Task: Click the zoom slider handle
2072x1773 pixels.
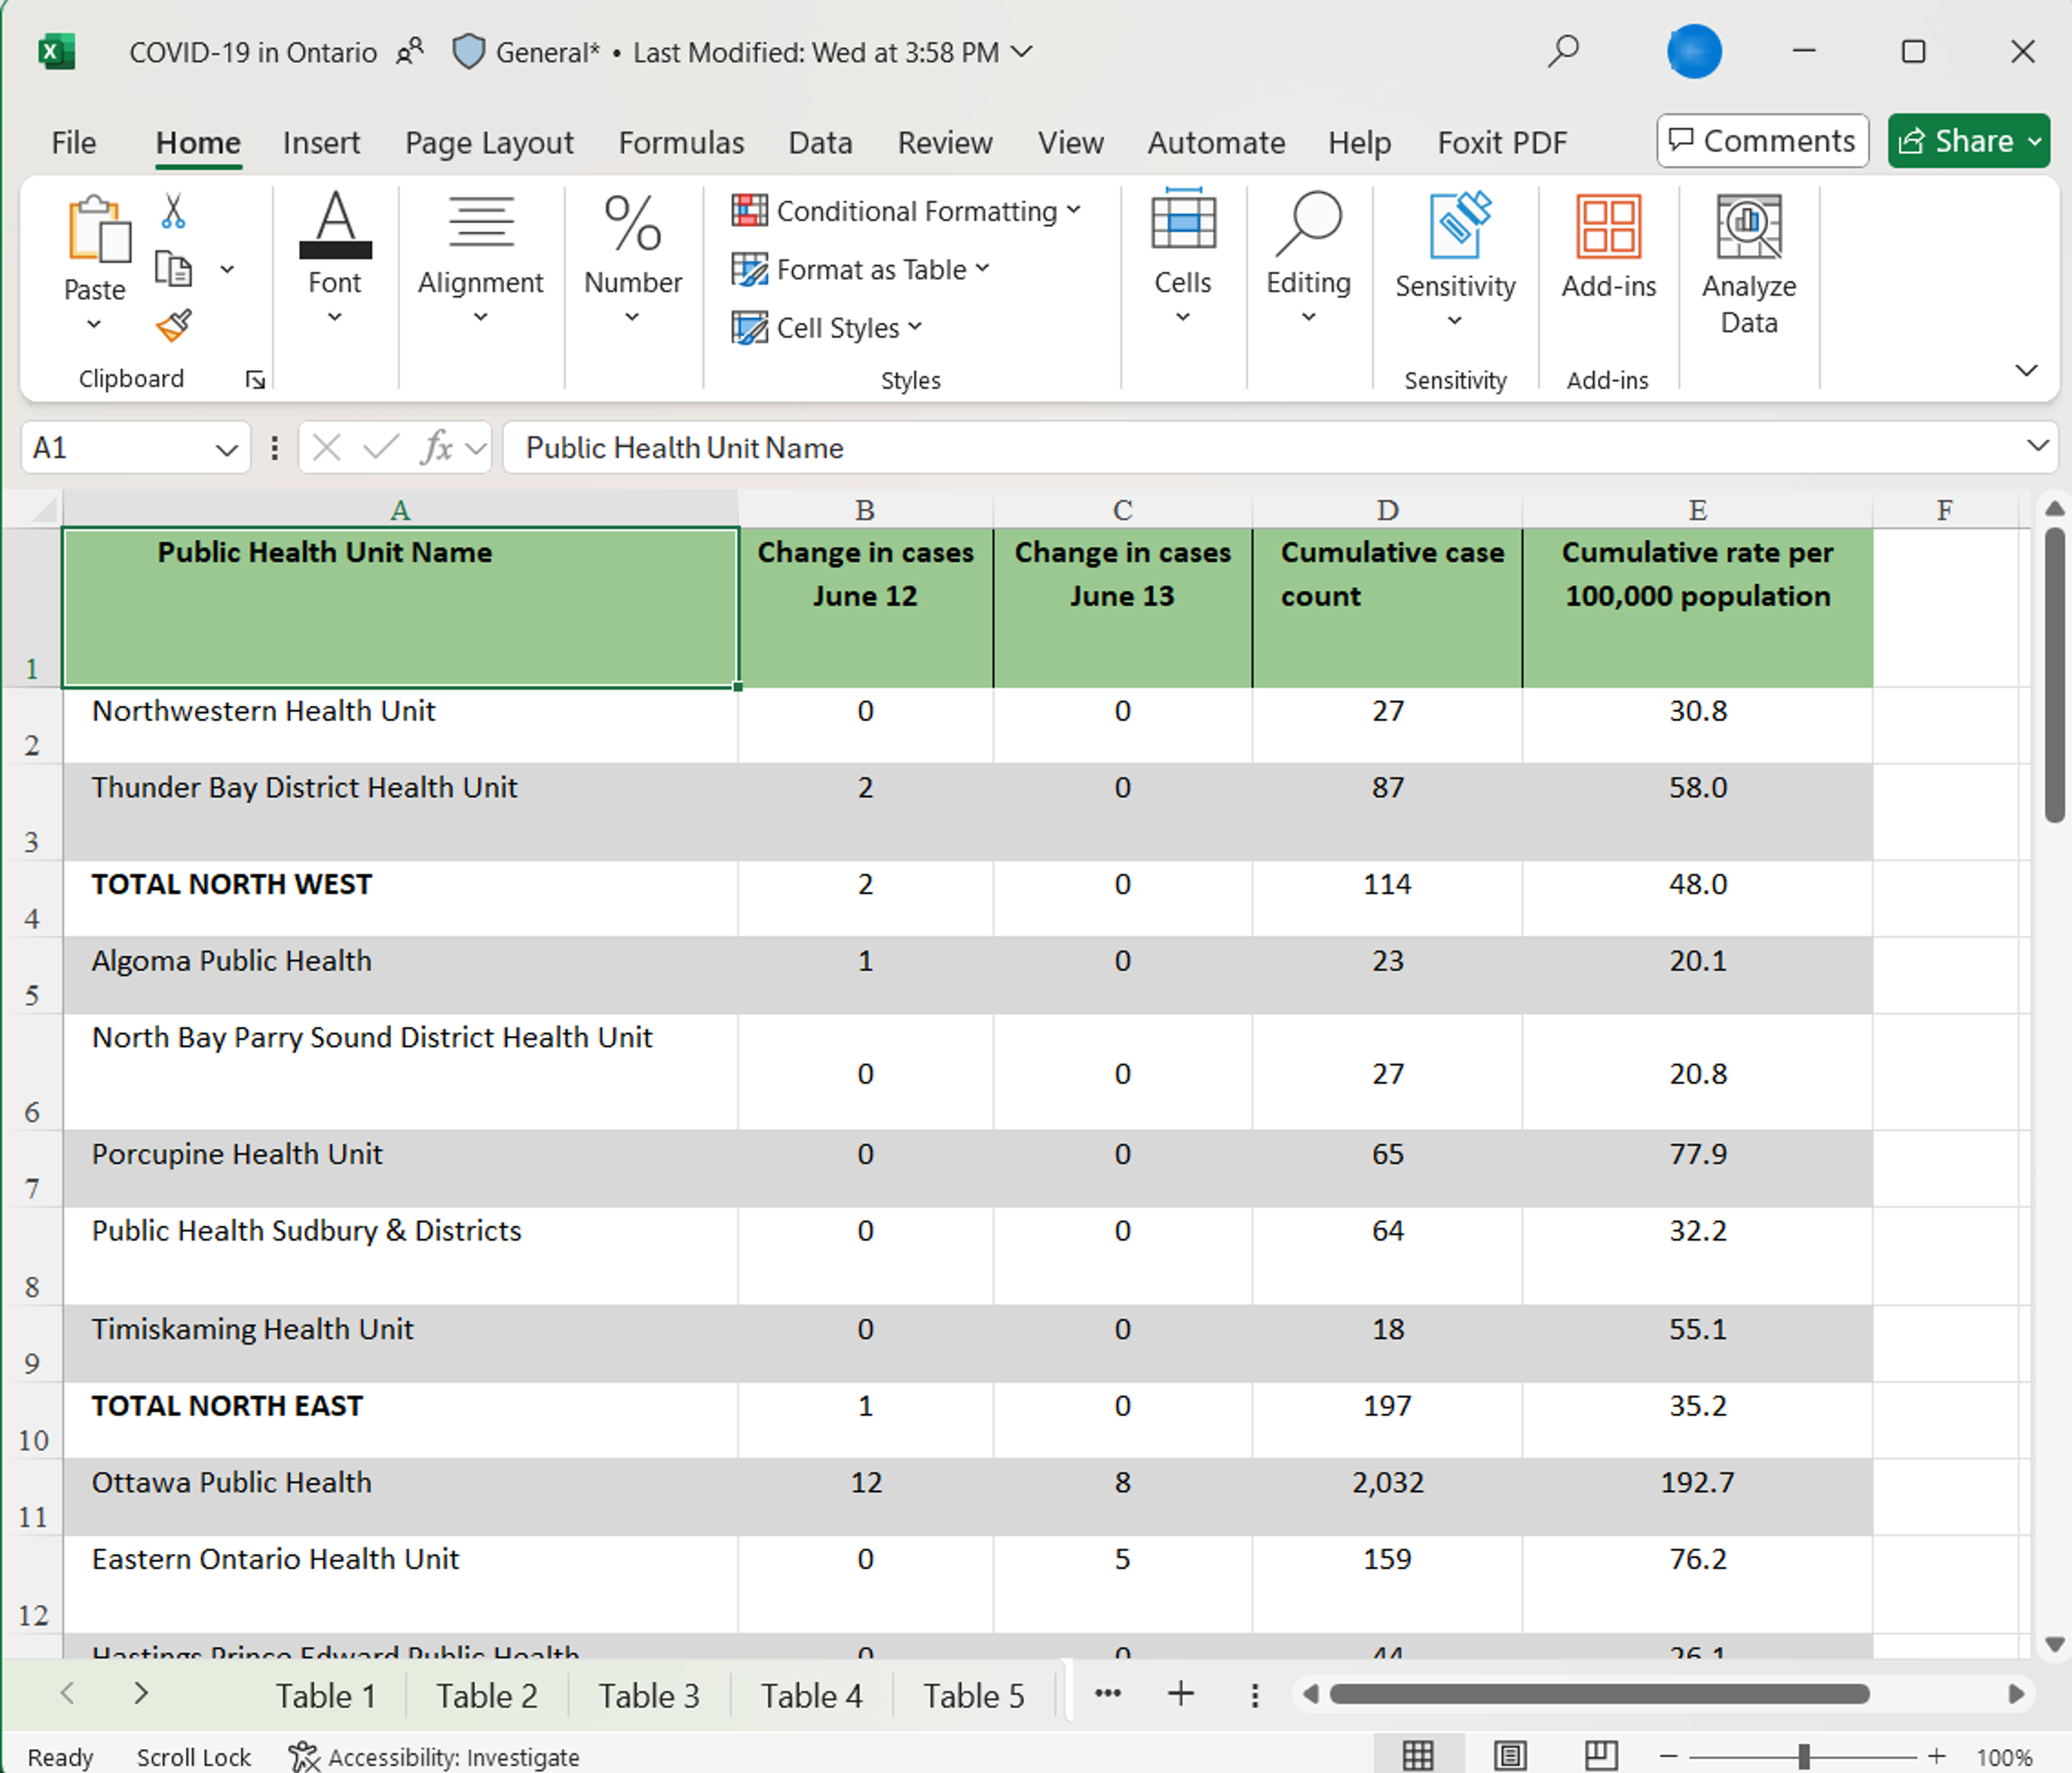Action: tap(1803, 1756)
